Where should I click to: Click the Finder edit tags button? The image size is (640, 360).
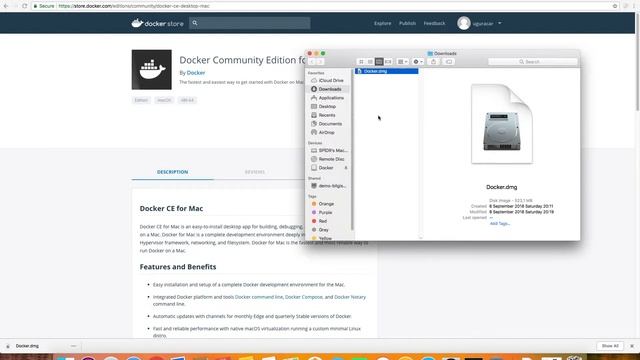click(x=449, y=62)
